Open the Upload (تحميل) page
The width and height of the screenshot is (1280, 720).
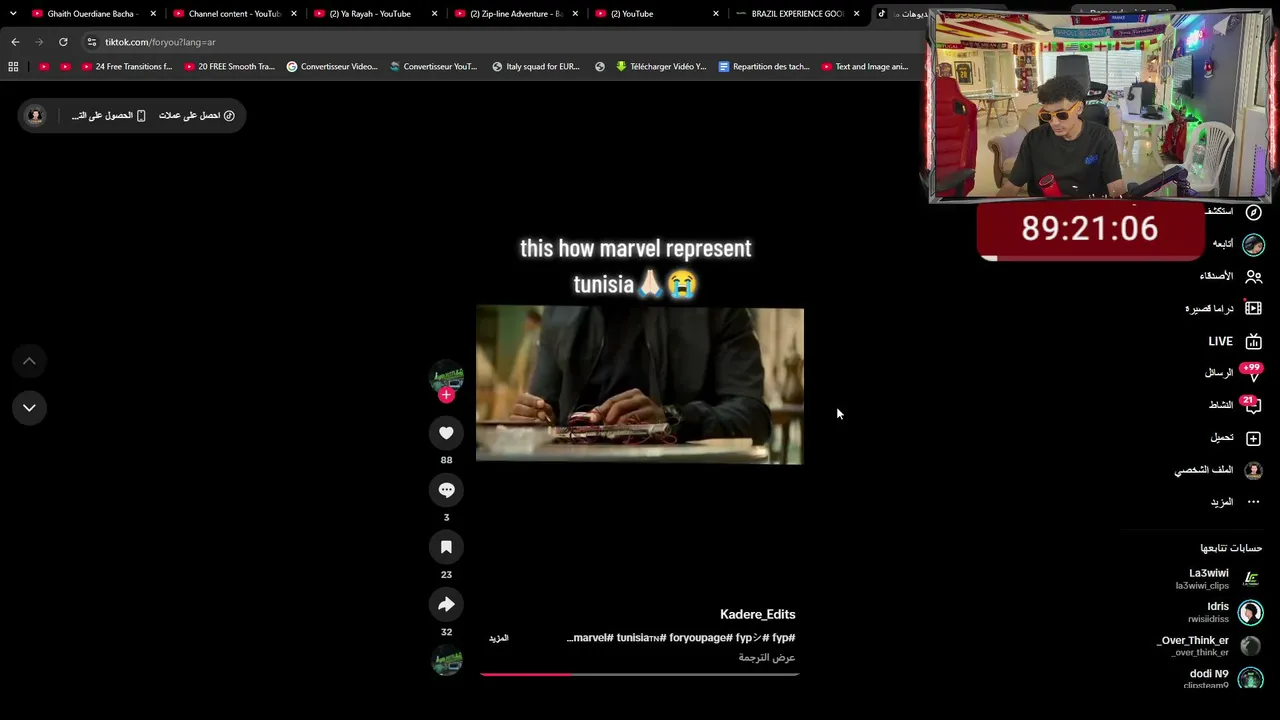1236,438
